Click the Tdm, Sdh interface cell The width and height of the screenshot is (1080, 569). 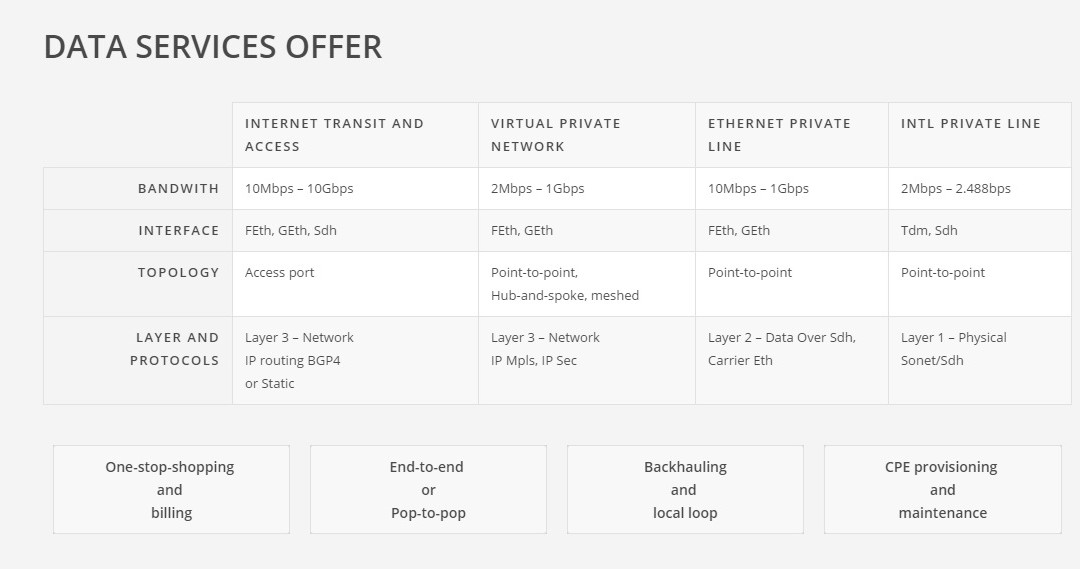979,231
